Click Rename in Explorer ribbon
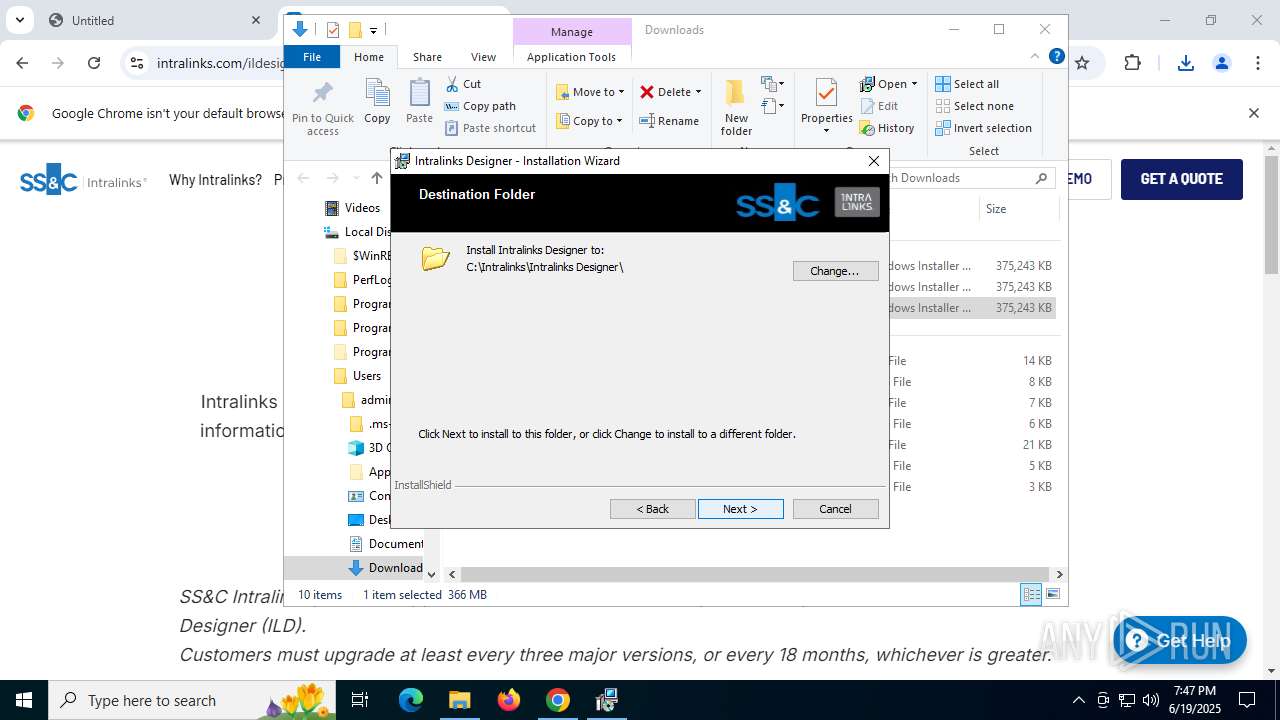1280x720 pixels. tap(670, 121)
